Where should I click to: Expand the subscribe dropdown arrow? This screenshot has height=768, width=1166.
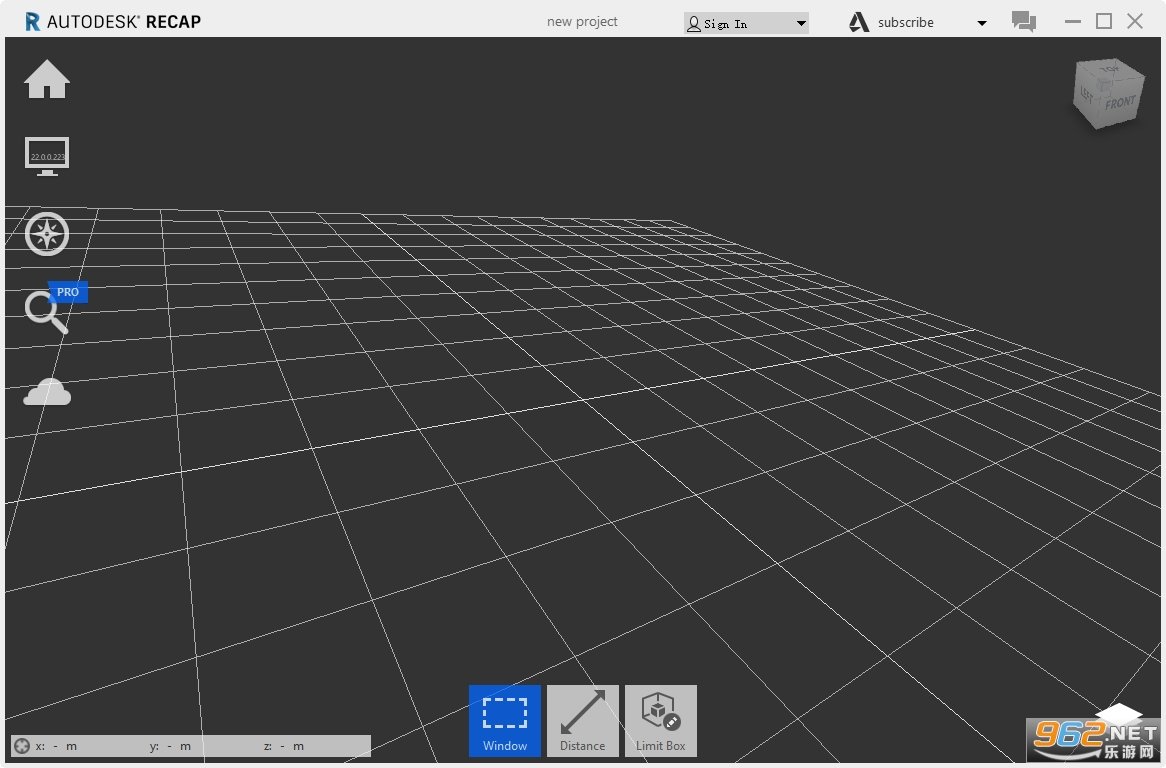[982, 23]
